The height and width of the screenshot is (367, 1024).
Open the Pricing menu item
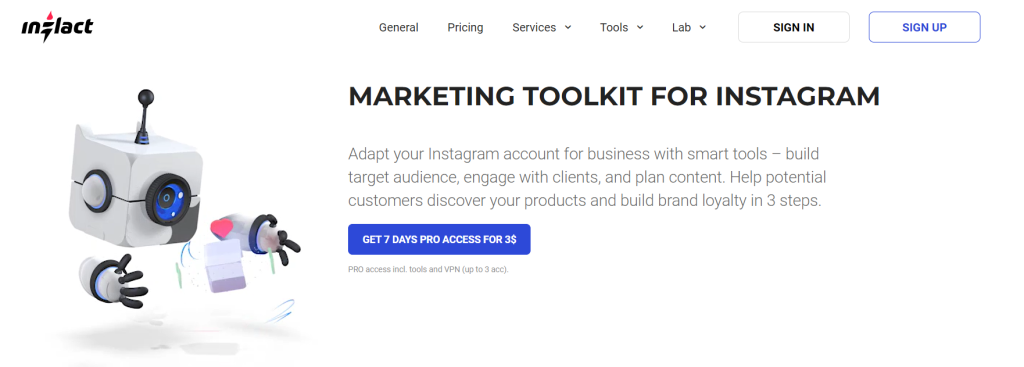pos(465,27)
